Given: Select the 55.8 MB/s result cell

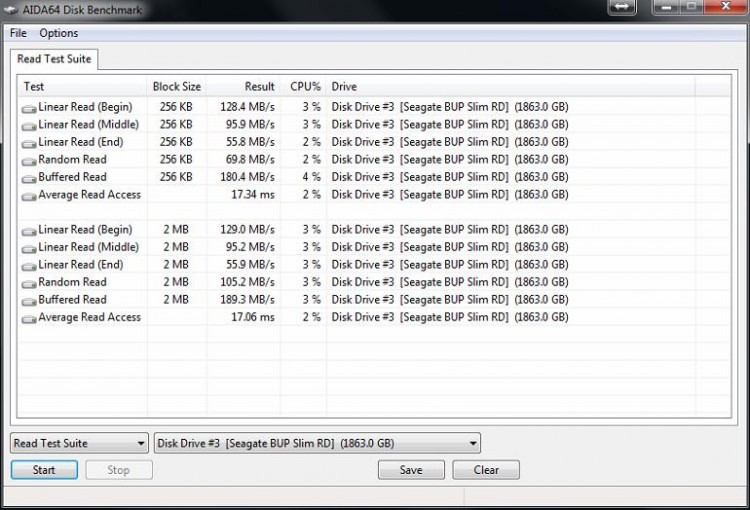Looking at the screenshot, I should click(250, 142).
